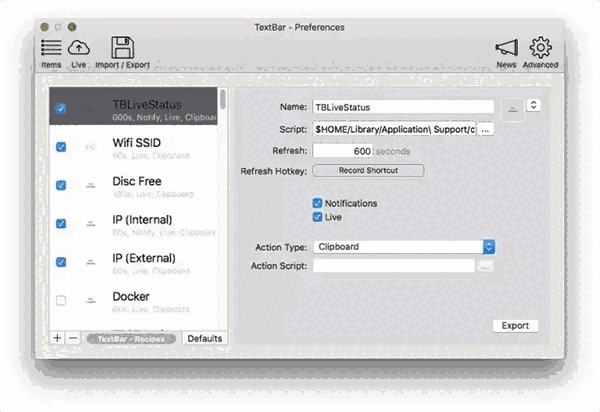Select the IP (Internal) list row

pos(133,224)
